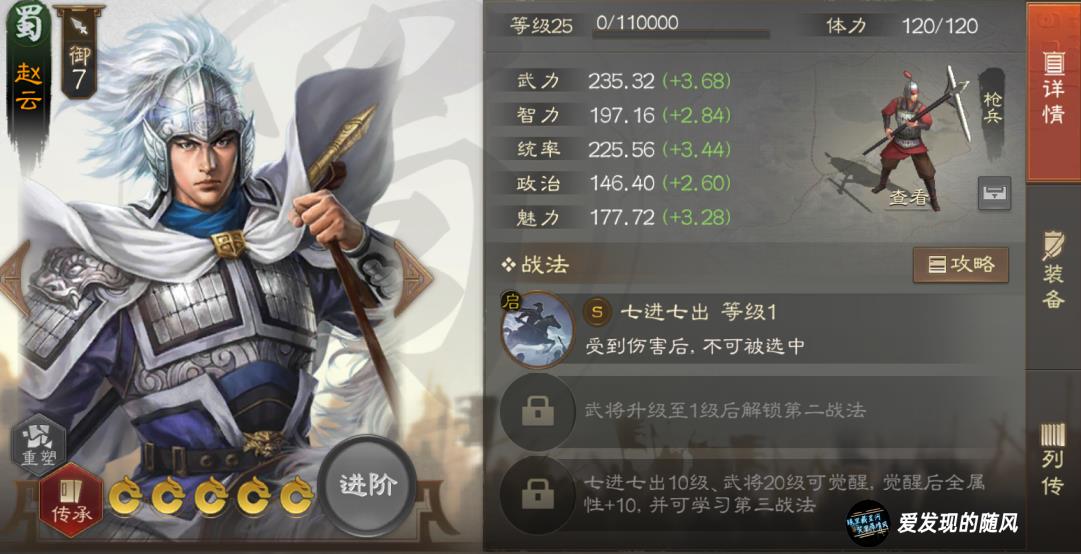Show previous hero with left arrow
1081x554 pixels.
tap(14, 278)
